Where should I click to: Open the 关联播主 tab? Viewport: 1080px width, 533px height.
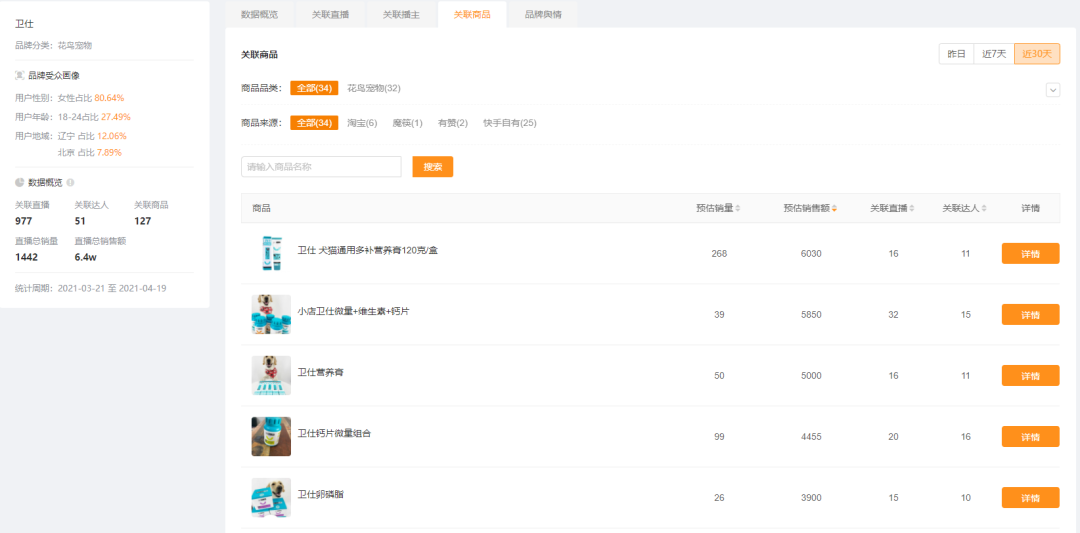click(x=401, y=14)
